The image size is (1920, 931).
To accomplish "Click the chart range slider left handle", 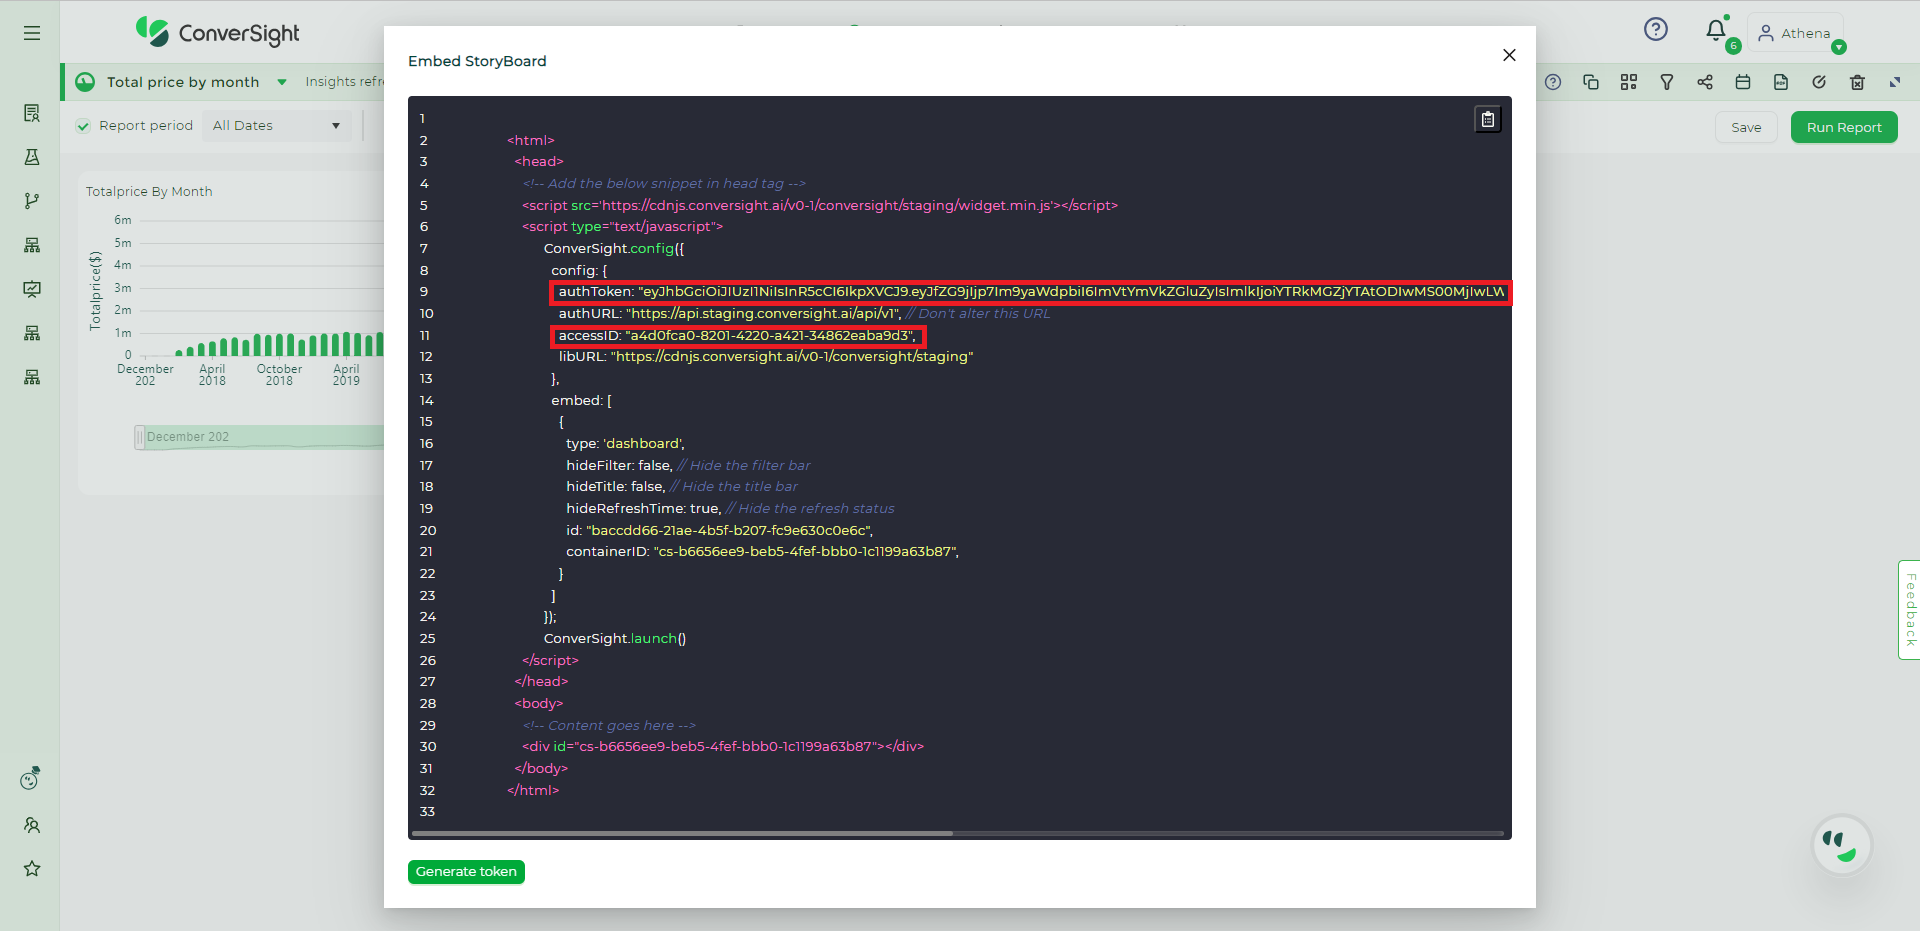I will 140,437.
